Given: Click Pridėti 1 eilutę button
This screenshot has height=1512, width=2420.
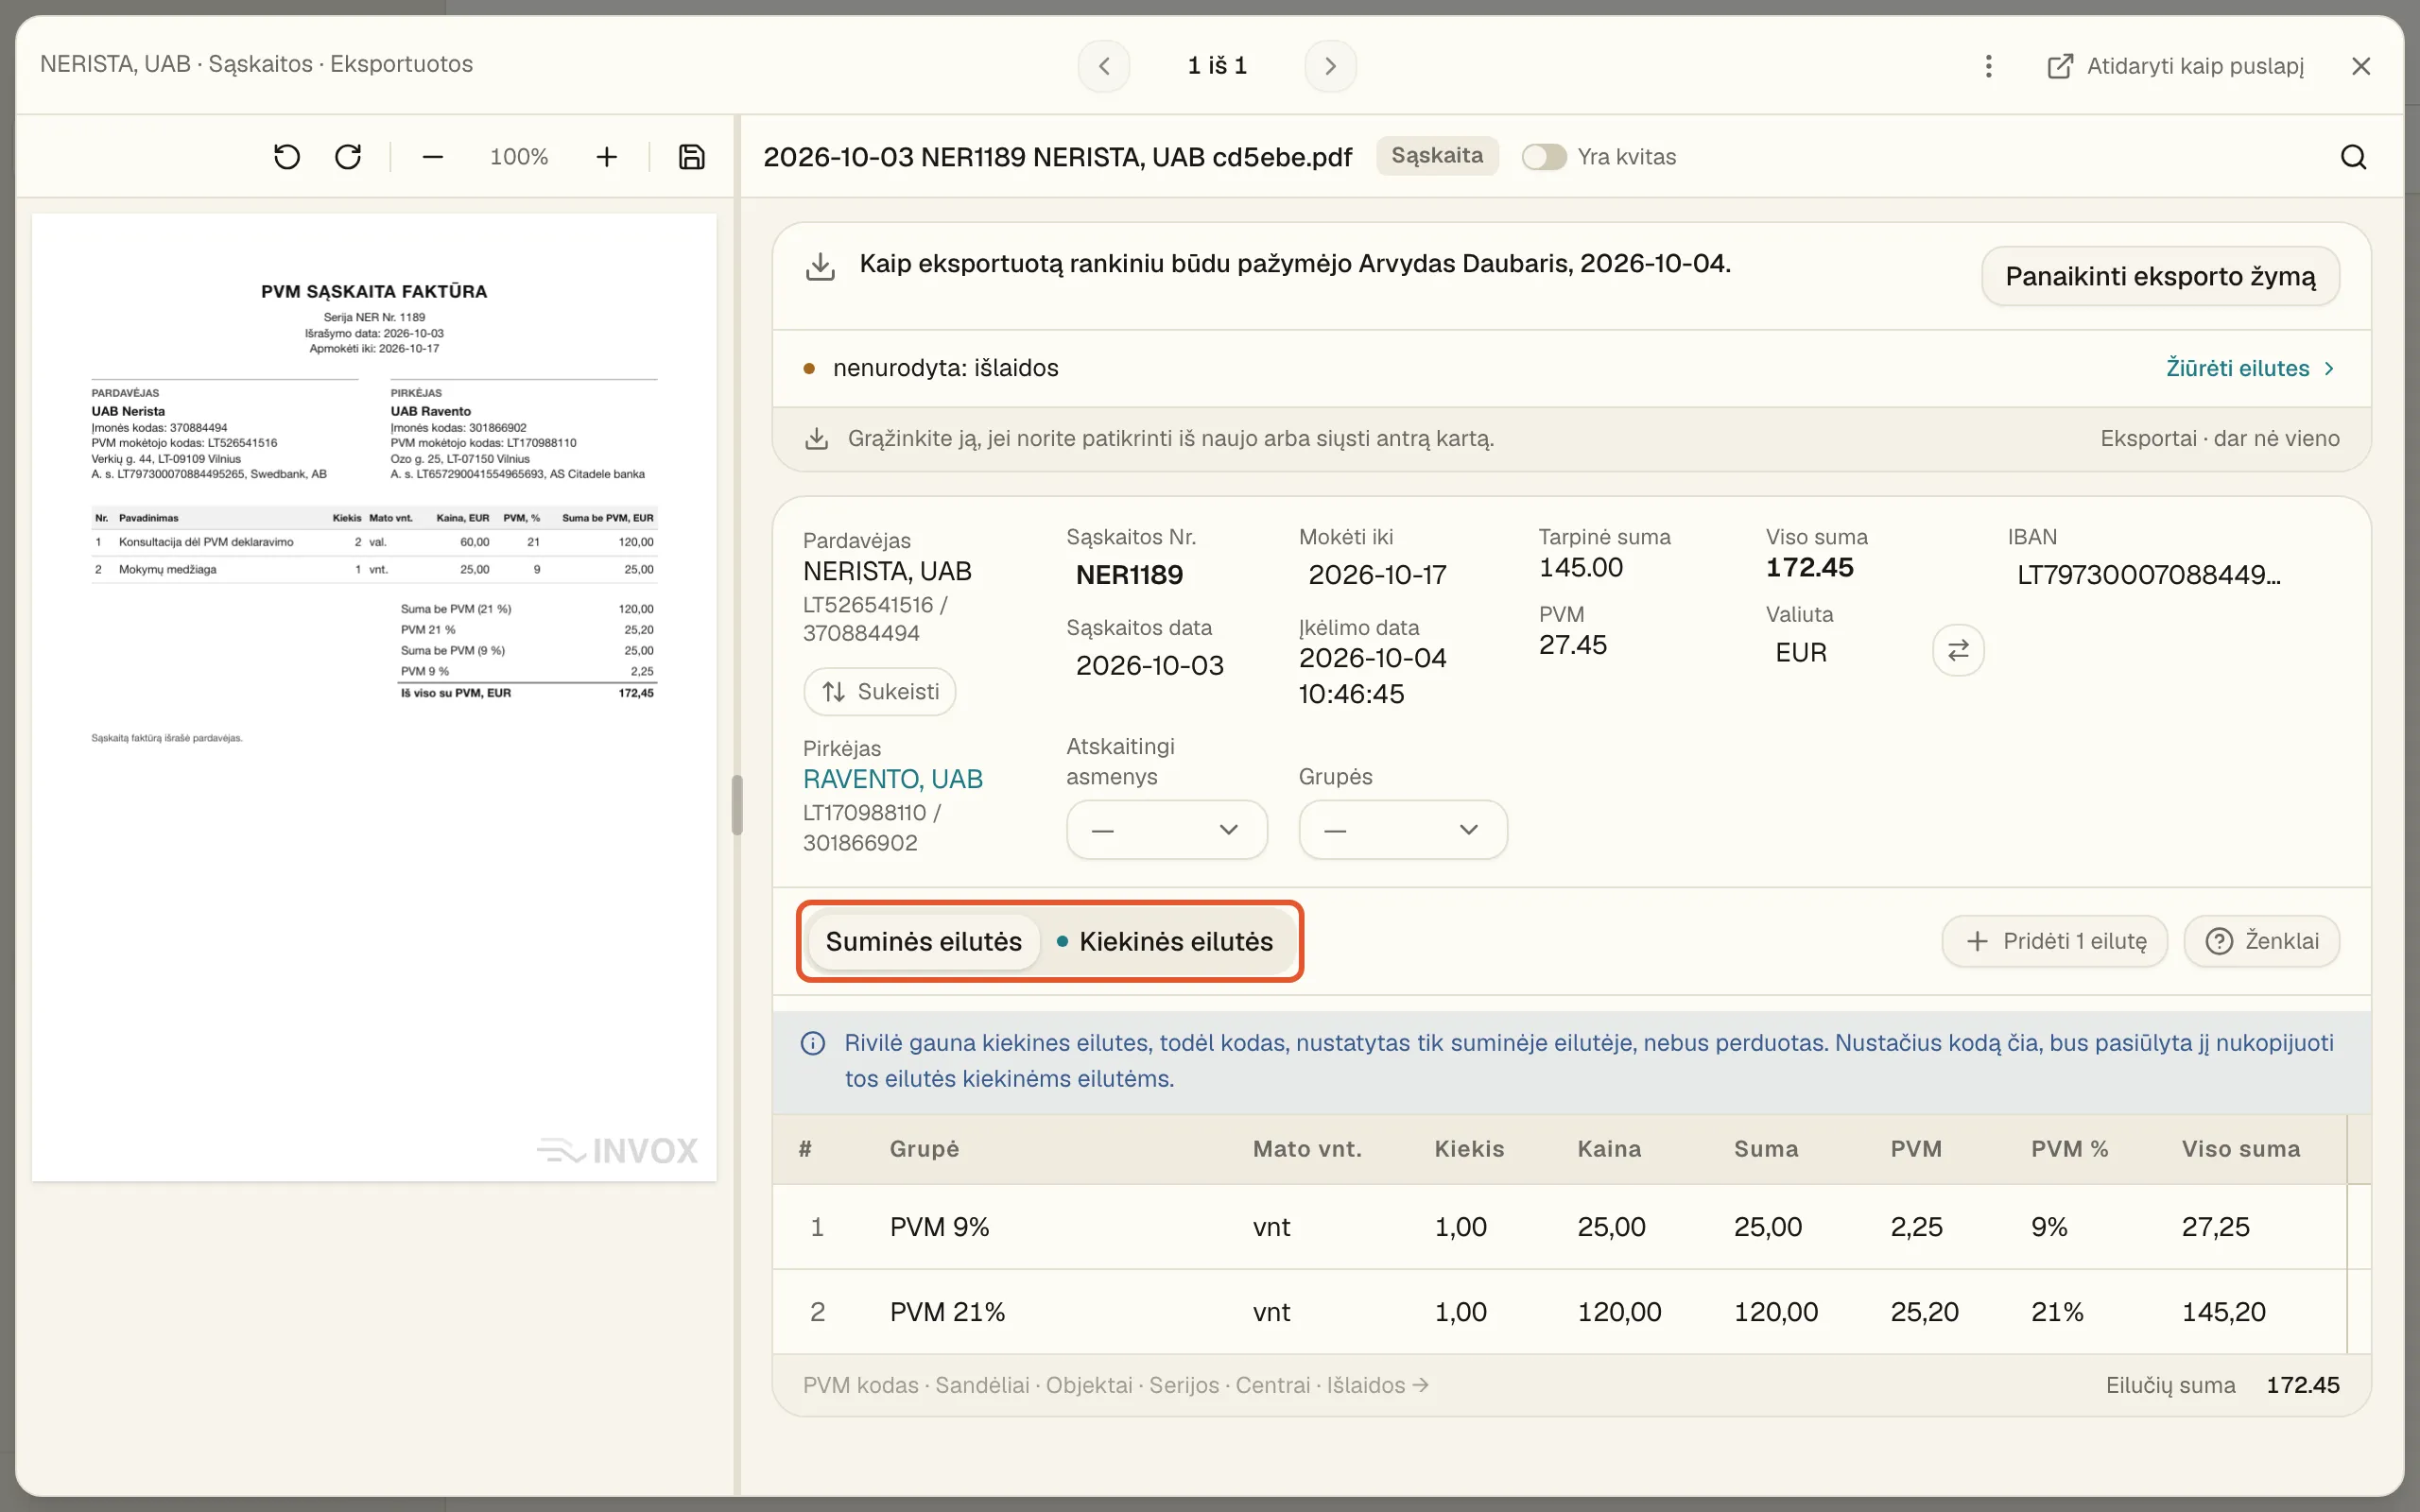Looking at the screenshot, I should point(2054,941).
